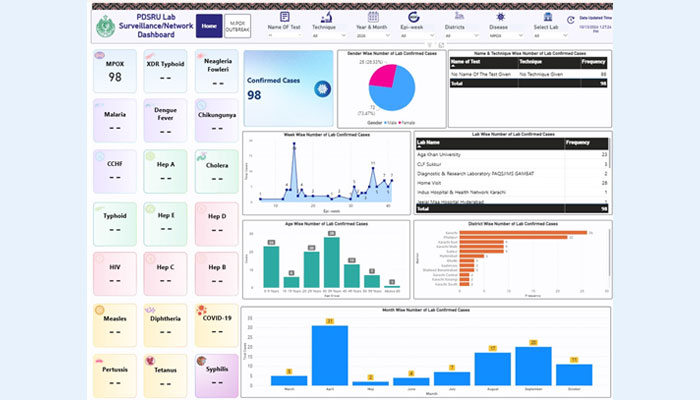The height and width of the screenshot is (400, 700).
Task: Click the Confirmed Cases 98 card
Action: click(288, 88)
